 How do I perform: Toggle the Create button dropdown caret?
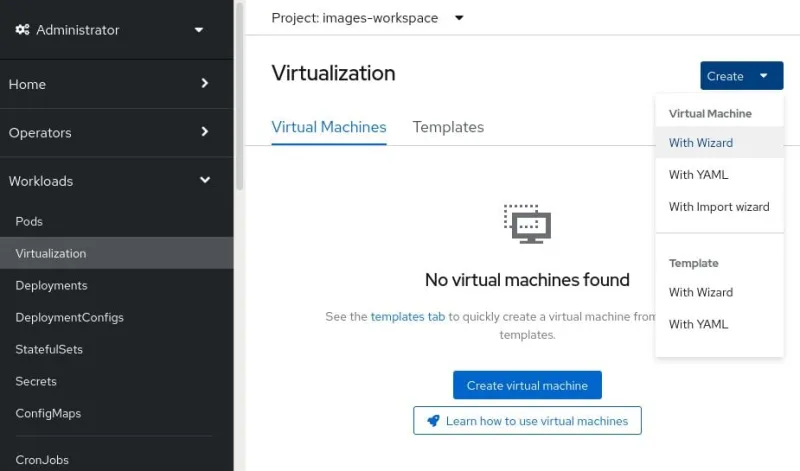tap(764, 76)
